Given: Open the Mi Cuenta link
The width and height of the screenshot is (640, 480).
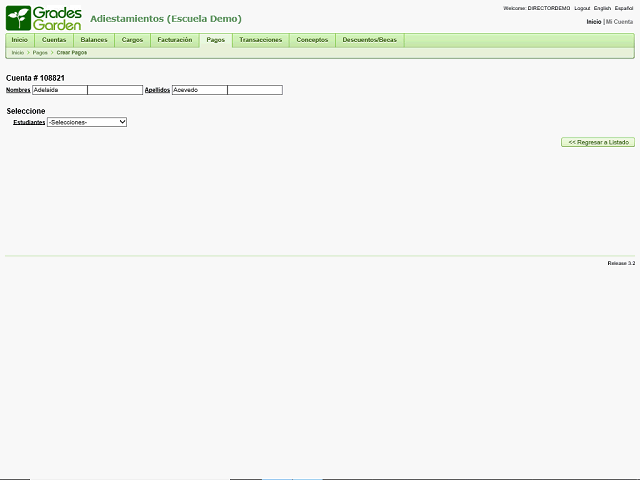Looking at the screenshot, I should 619,22.
